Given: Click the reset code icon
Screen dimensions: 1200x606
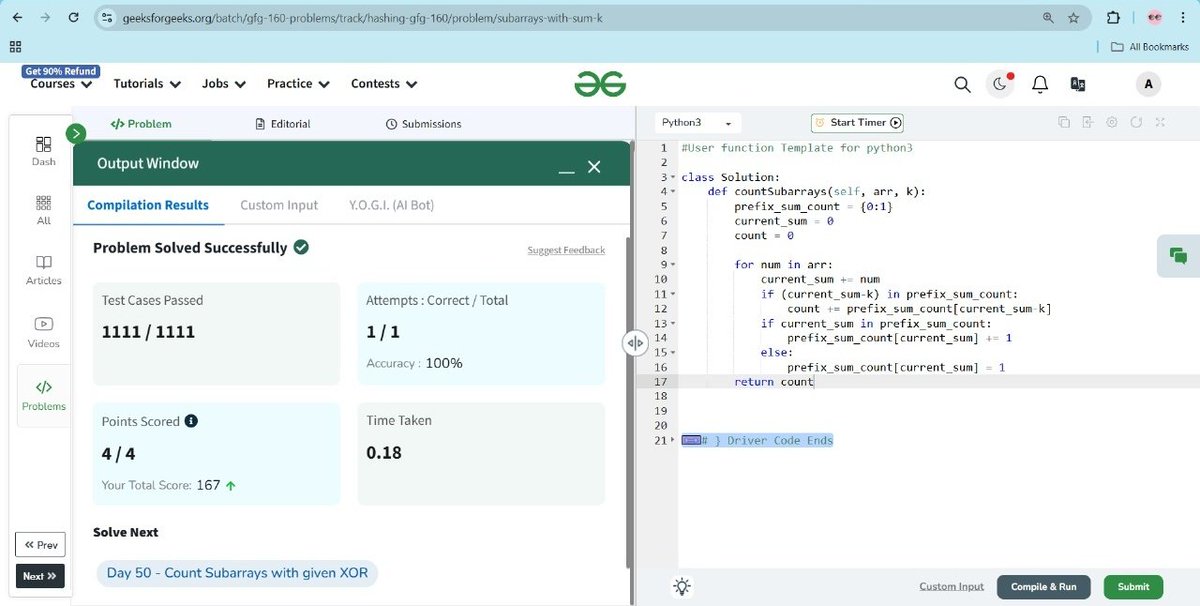Looking at the screenshot, I should (1136, 122).
